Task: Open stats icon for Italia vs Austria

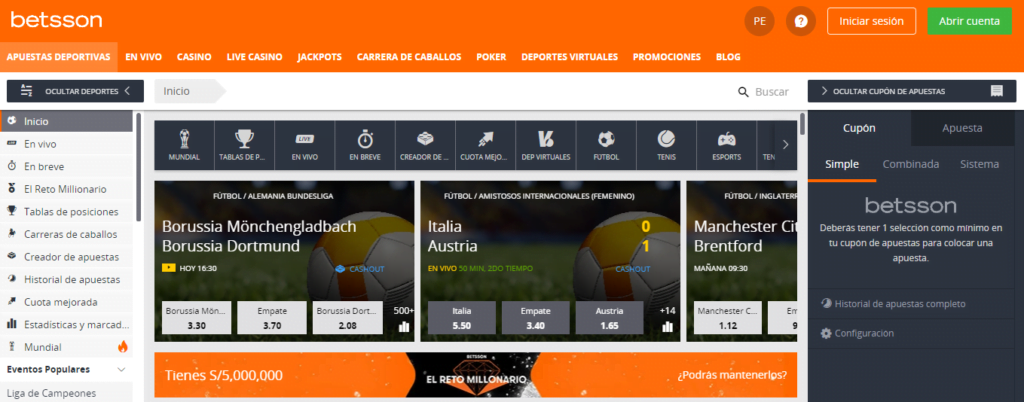Action: 667,326
